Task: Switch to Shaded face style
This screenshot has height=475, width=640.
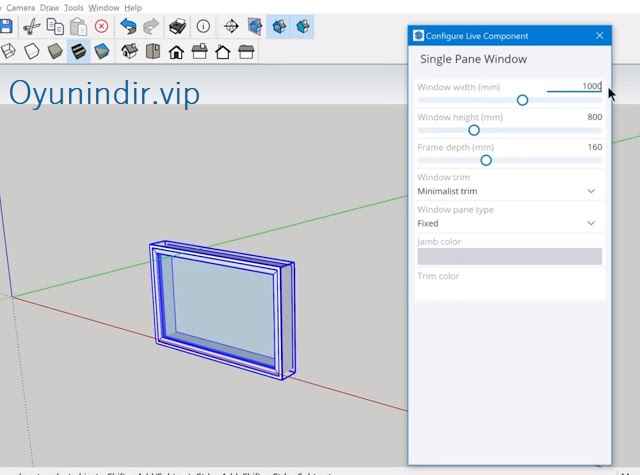Action: [55, 51]
